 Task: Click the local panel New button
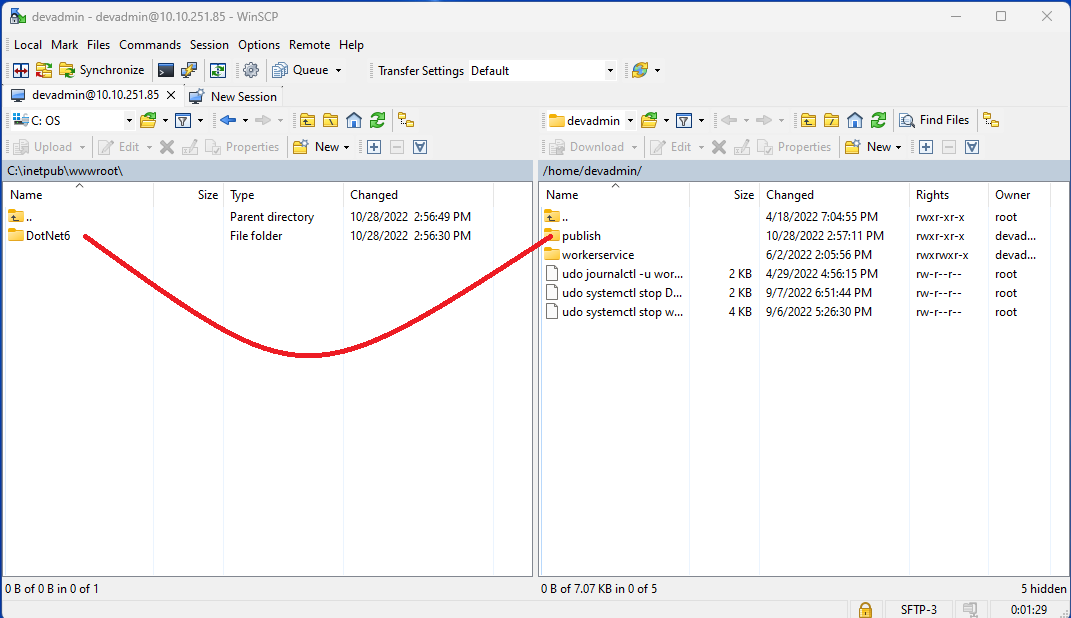pyautogui.click(x=321, y=147)
